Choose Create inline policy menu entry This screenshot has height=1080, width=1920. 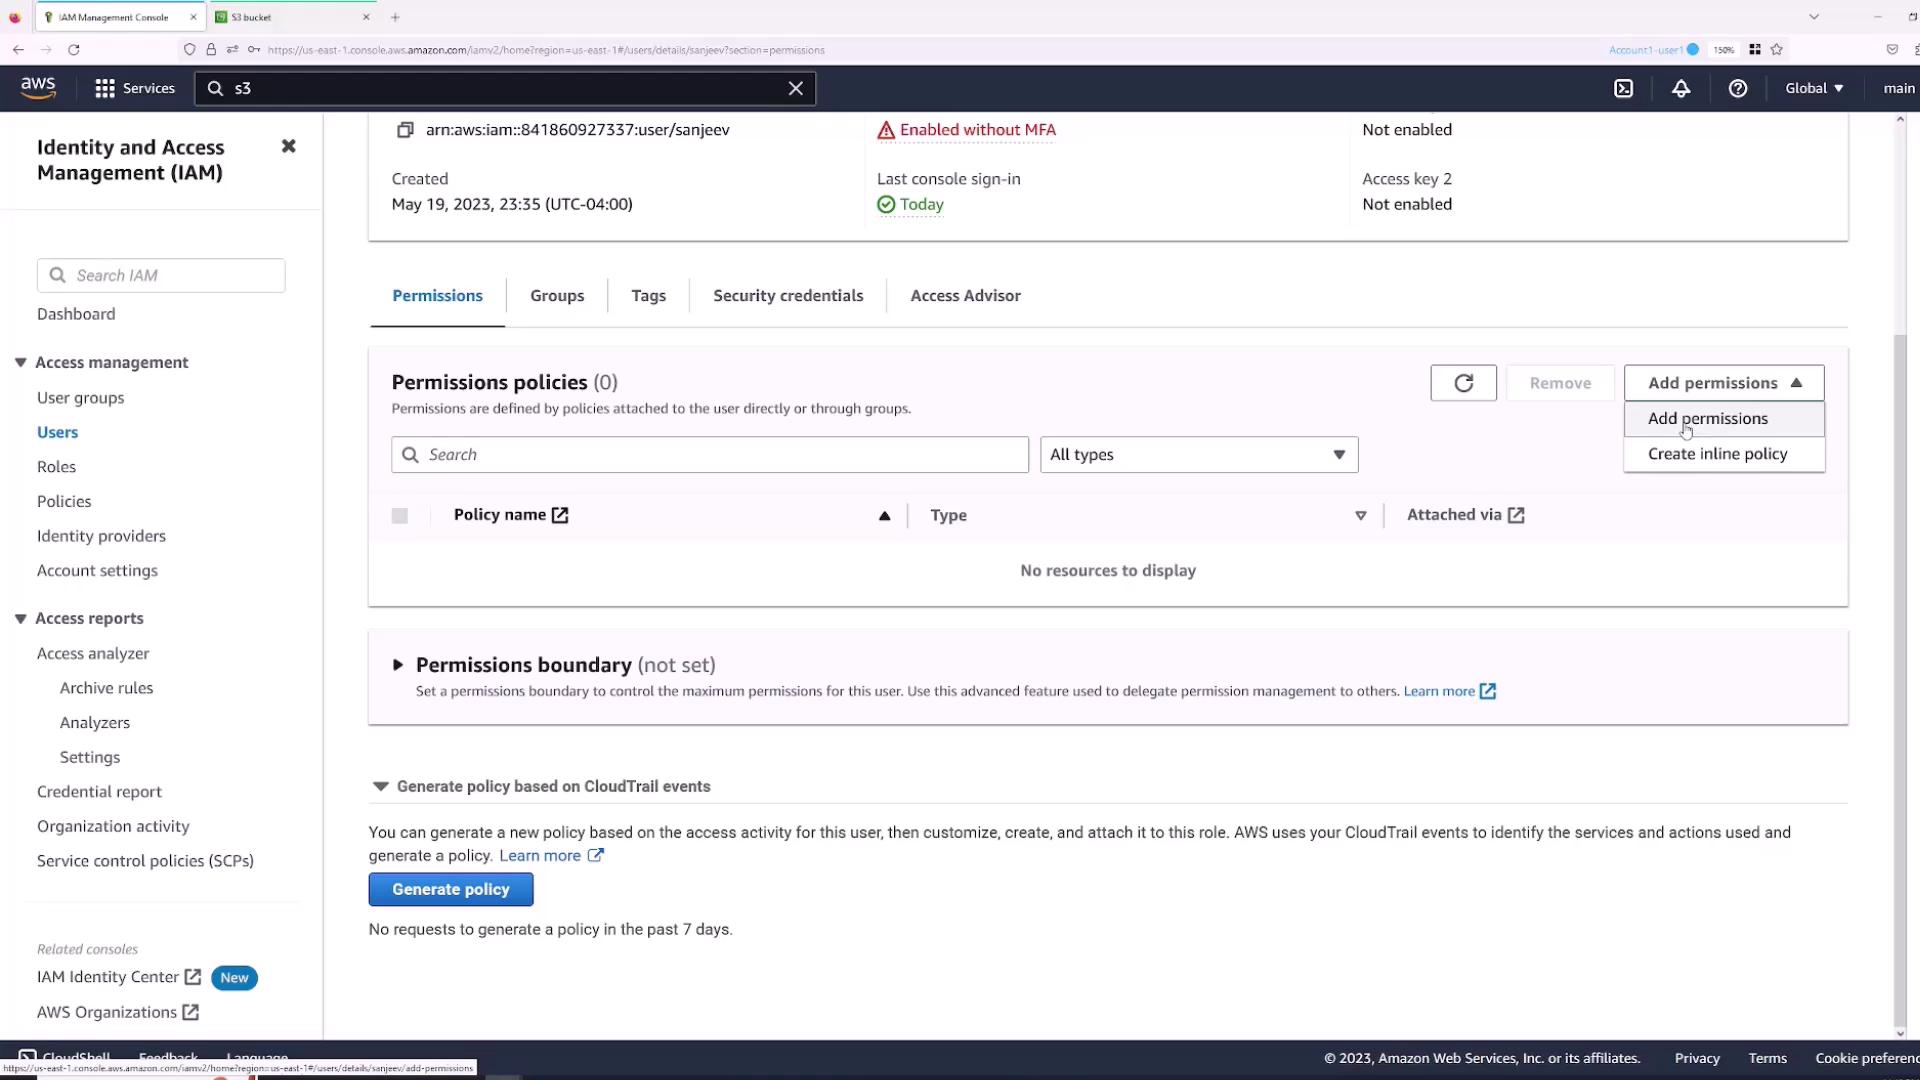coord(1717,454)
